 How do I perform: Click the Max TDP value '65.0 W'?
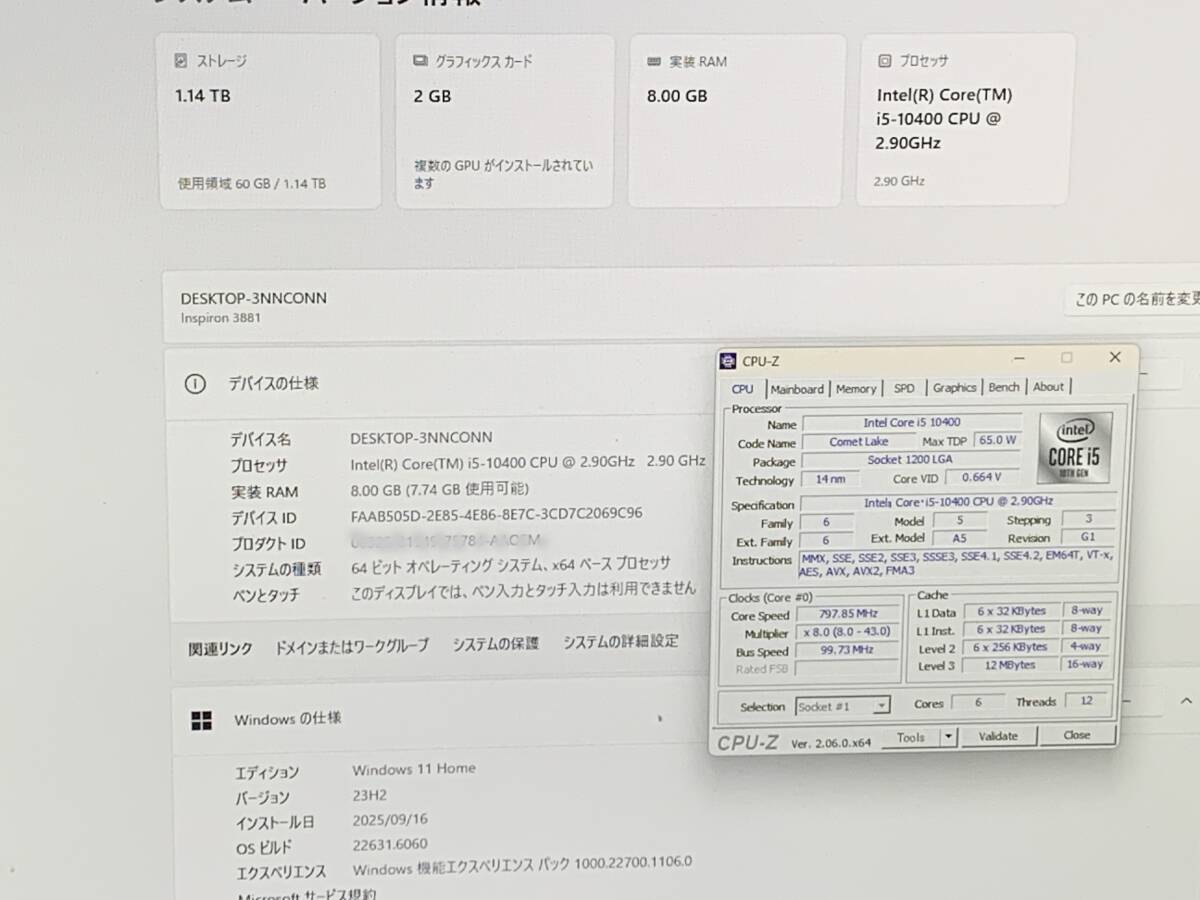pos(997,440)
